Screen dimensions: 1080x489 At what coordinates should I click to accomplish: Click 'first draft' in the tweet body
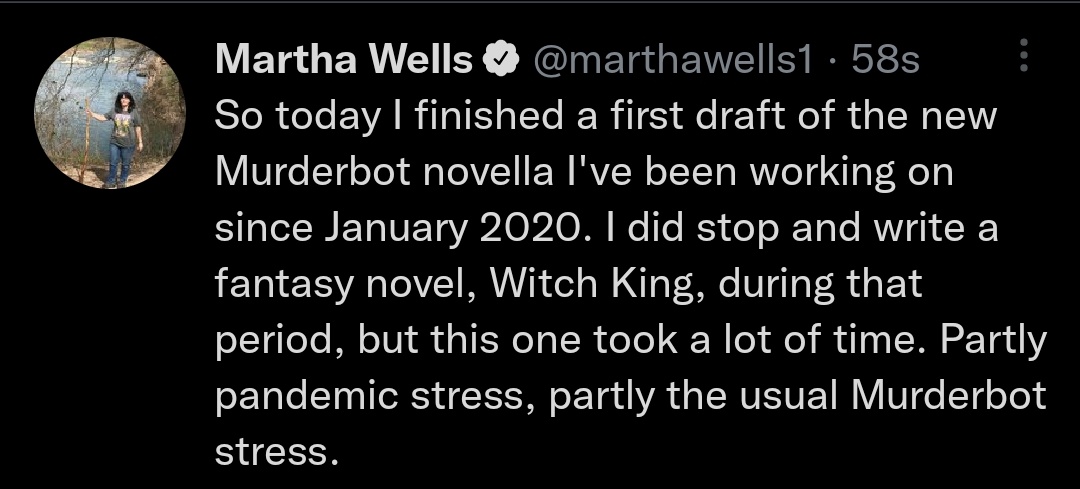[636, 117]
